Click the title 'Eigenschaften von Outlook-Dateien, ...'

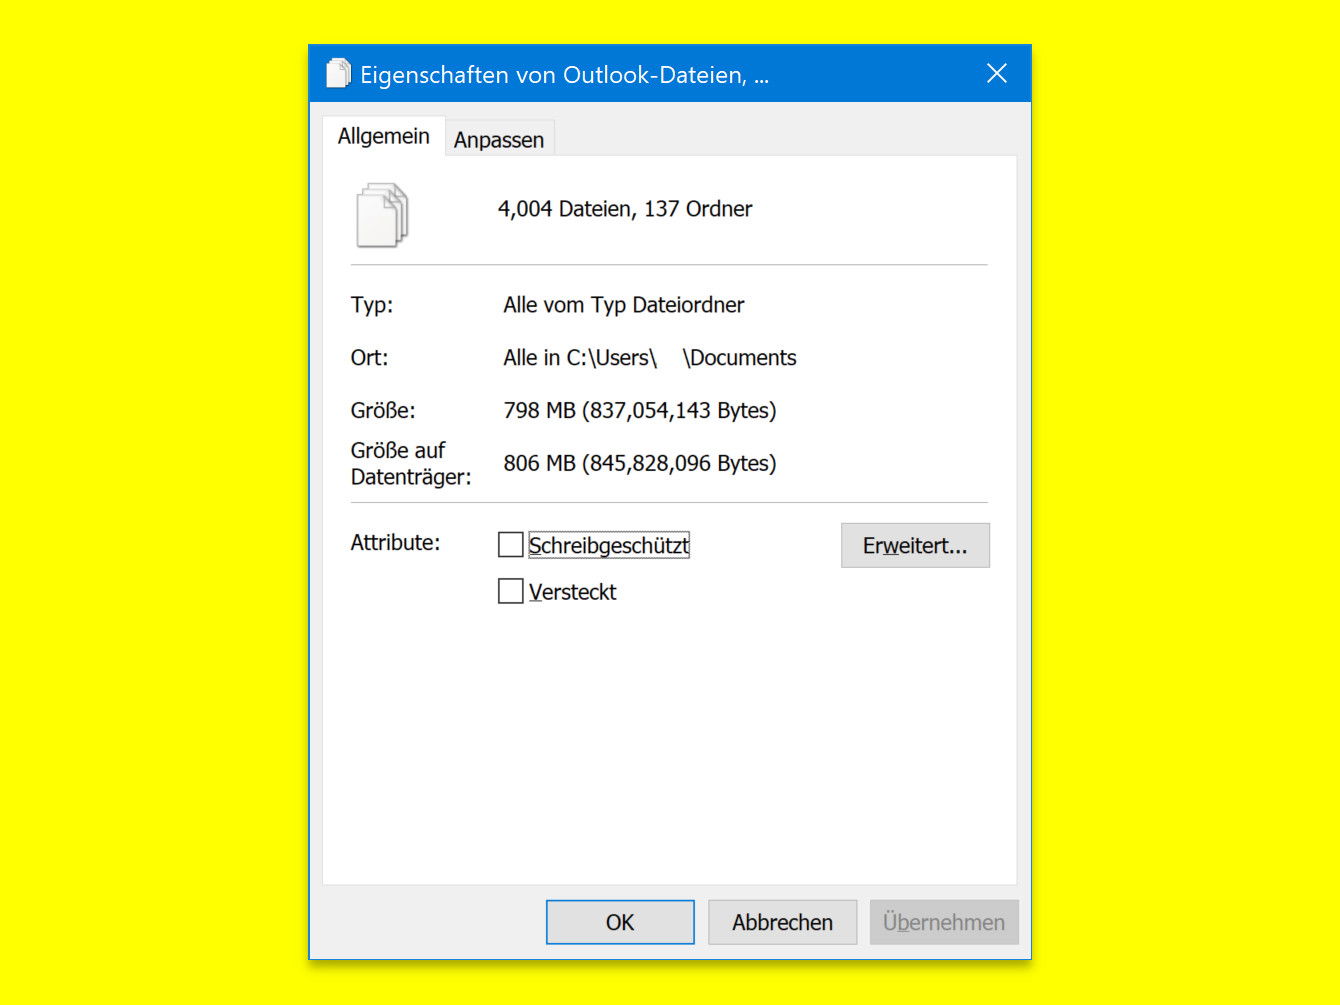click(x=565, y=75)
